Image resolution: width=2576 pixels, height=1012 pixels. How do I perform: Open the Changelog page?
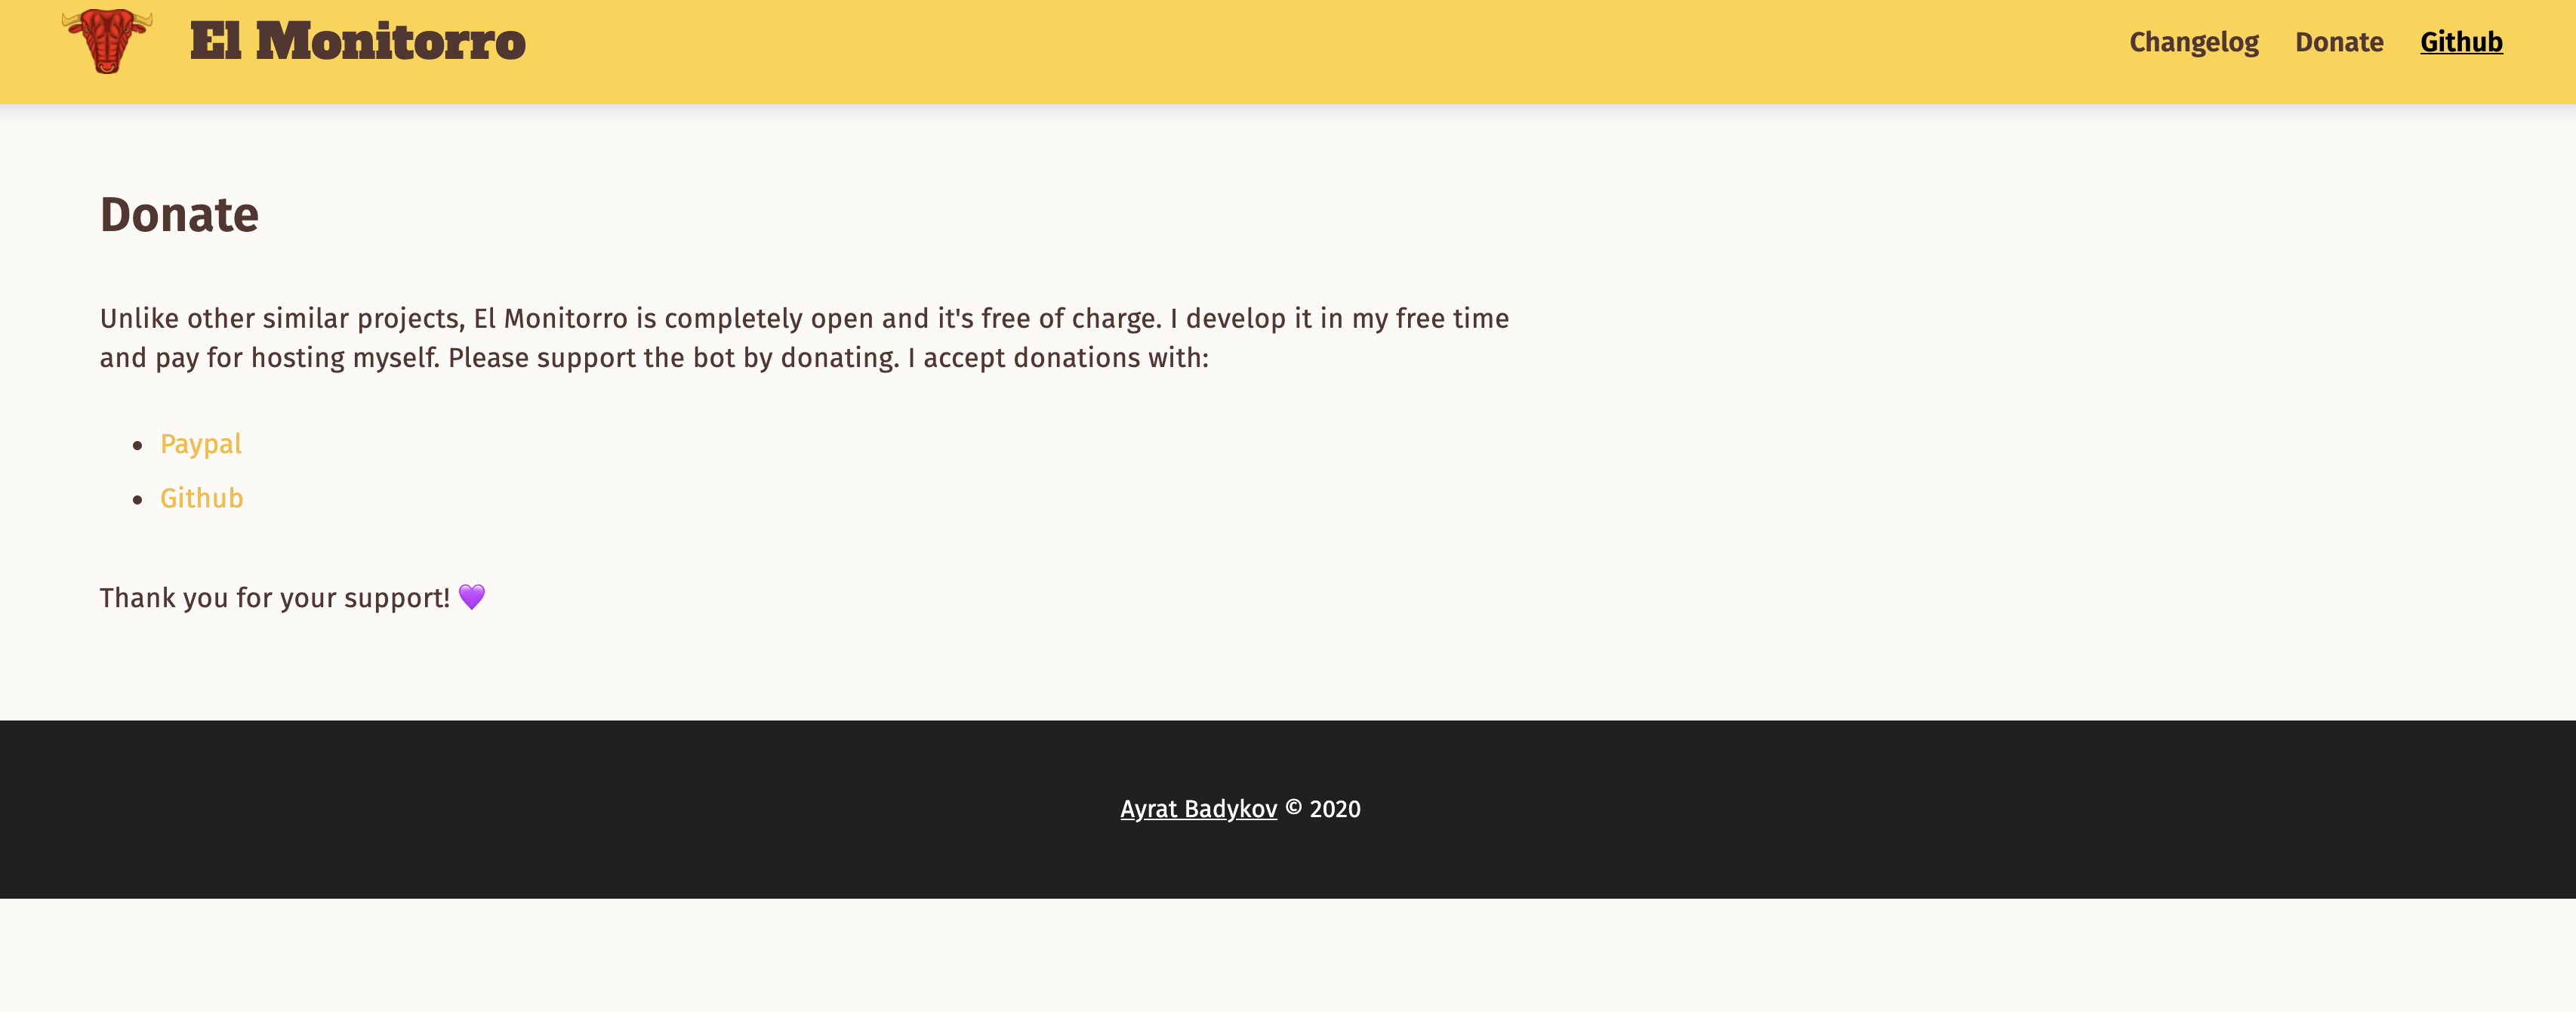(x=2193, y=42)
